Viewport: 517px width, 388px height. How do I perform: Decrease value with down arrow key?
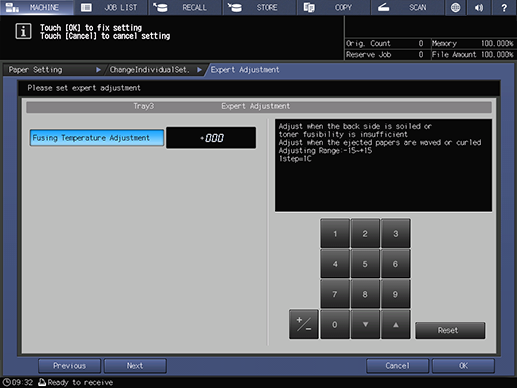click(365, 324)
